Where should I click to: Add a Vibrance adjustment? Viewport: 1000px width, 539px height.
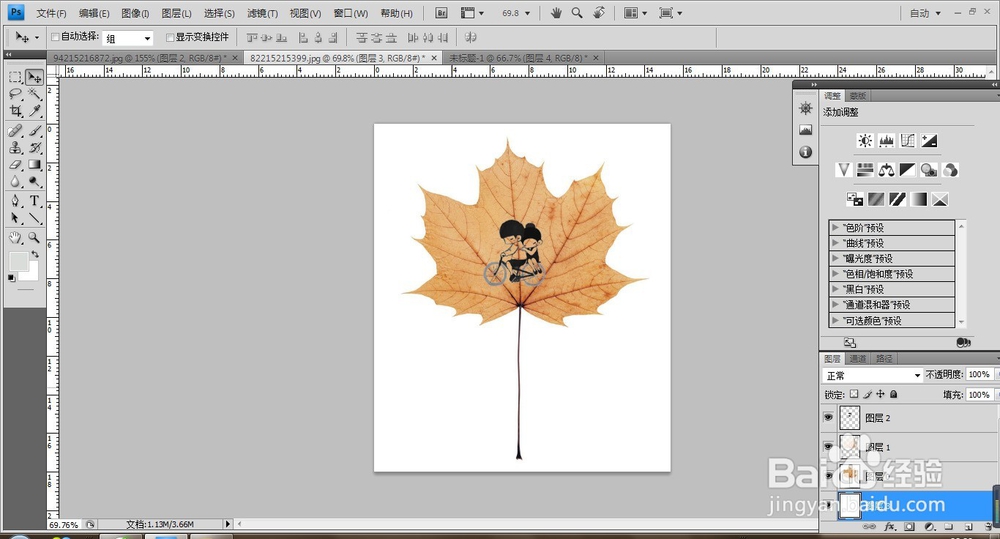[844, 170]
